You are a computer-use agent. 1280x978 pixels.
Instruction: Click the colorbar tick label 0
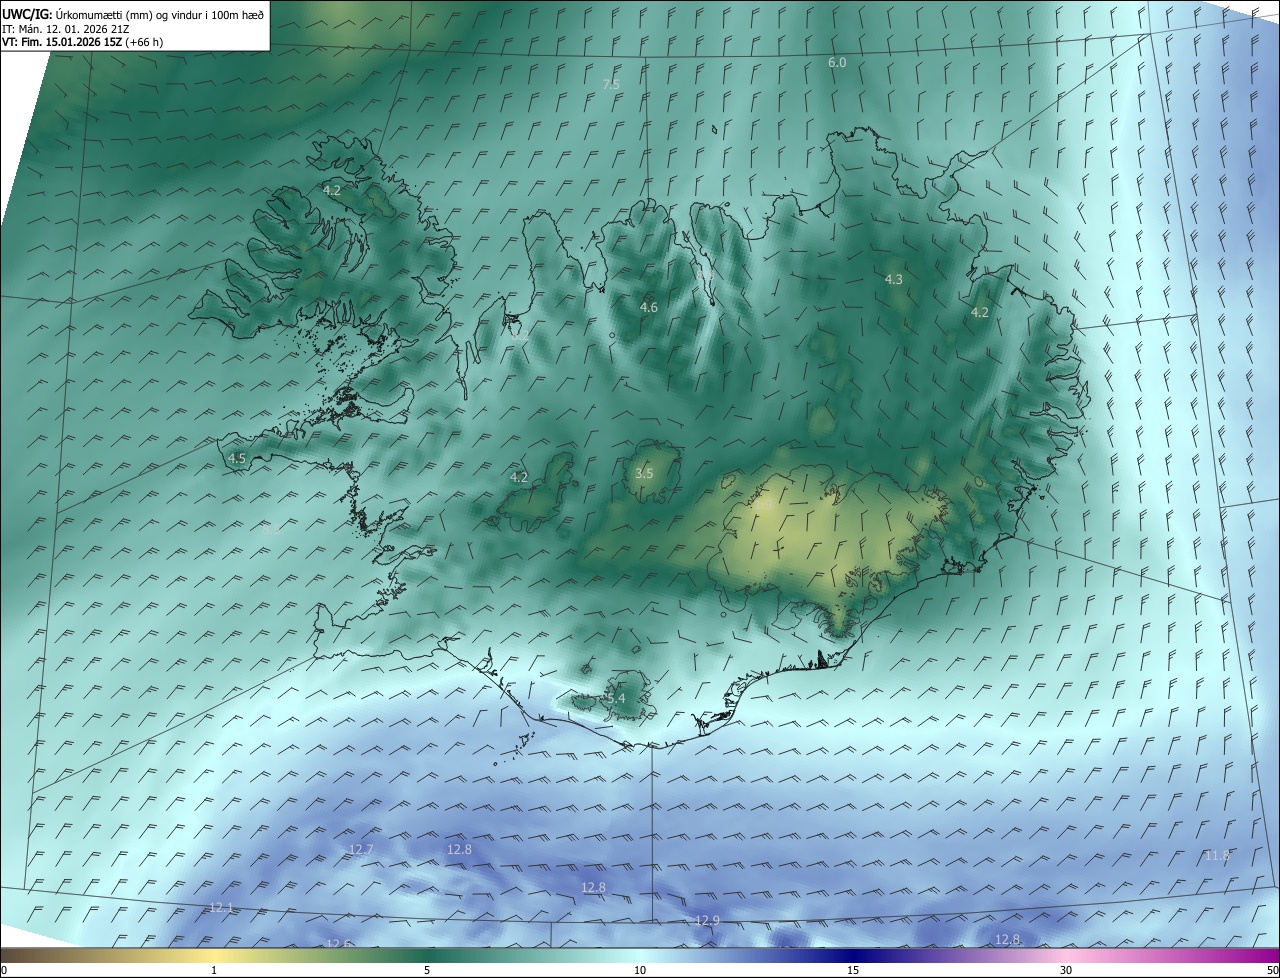[4, 970]
